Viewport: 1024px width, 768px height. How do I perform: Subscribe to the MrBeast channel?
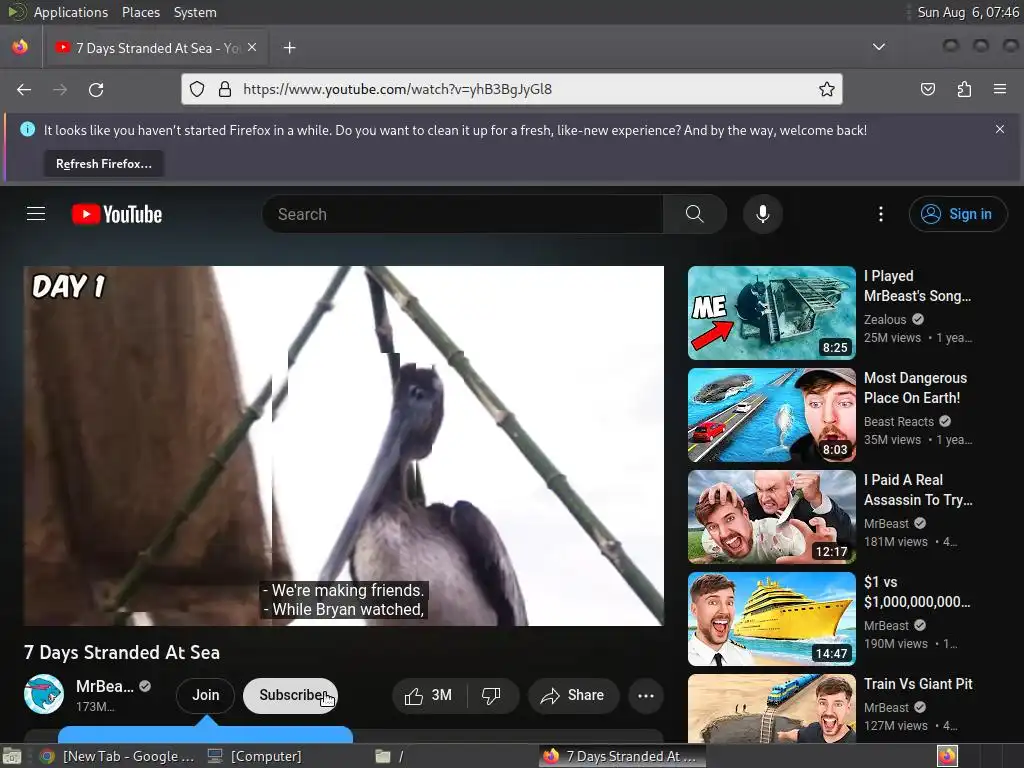pyautogui.click(x=290, y=696)
